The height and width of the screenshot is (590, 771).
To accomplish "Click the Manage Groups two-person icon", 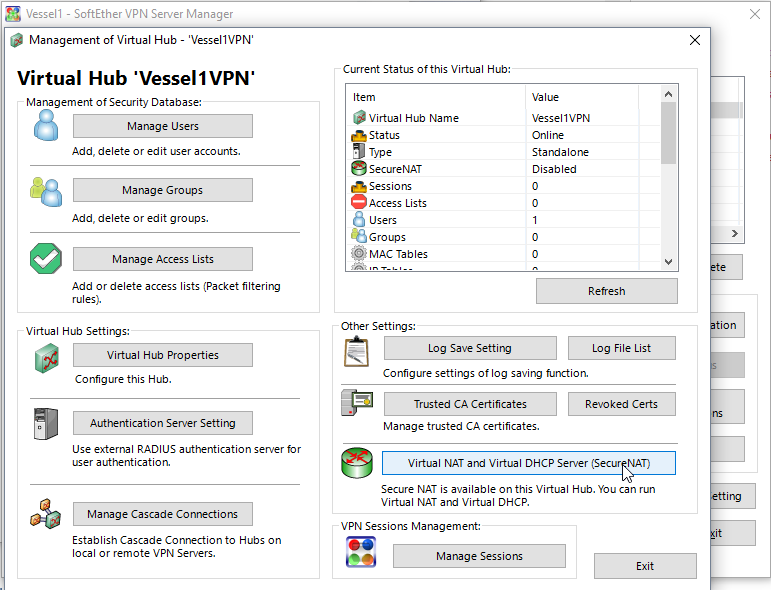I will pyautogui.click(x=46, y=192).
